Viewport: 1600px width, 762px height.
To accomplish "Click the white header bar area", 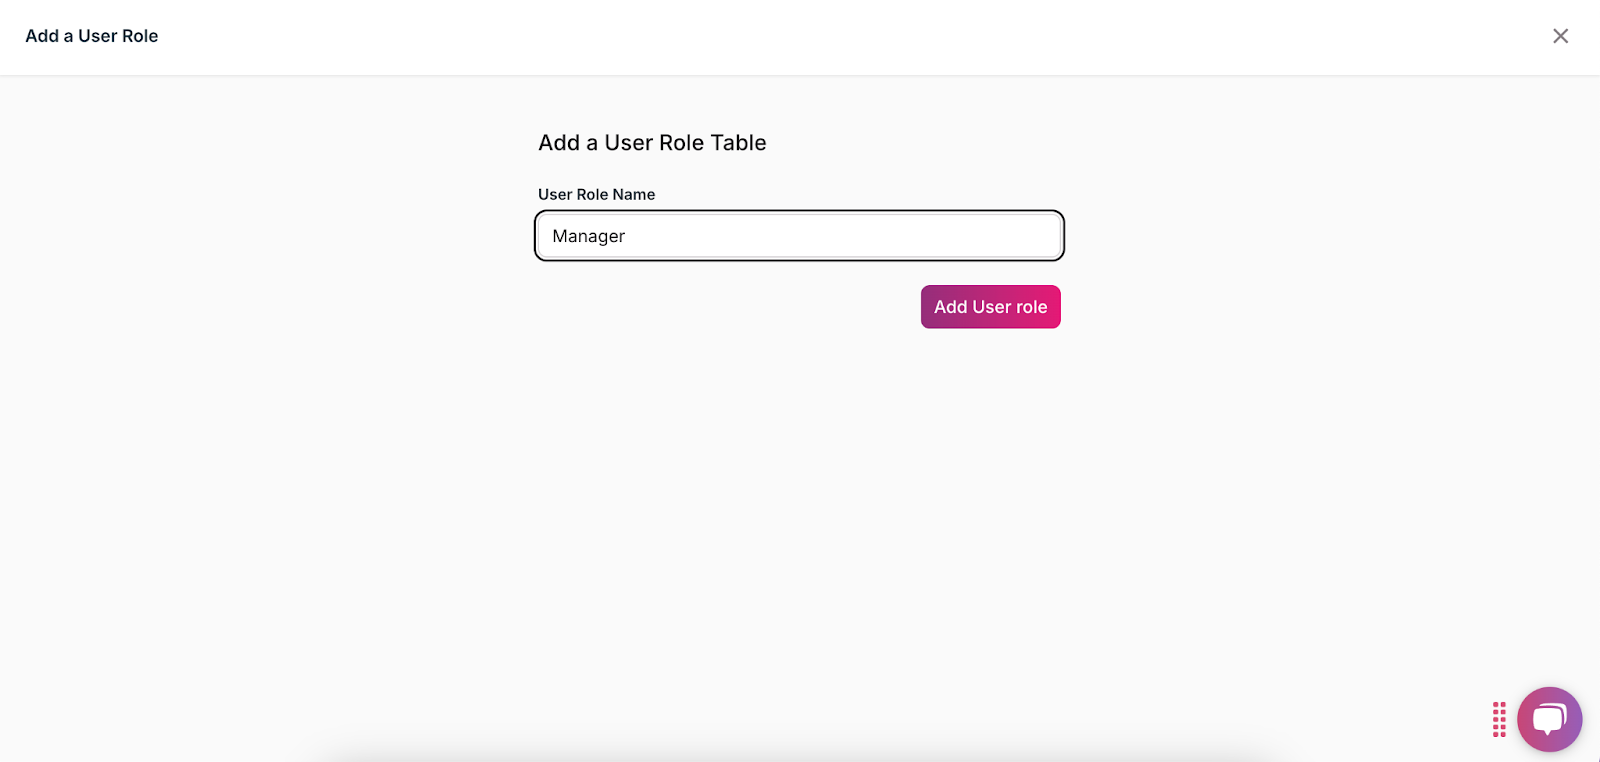I will (800, 36).
